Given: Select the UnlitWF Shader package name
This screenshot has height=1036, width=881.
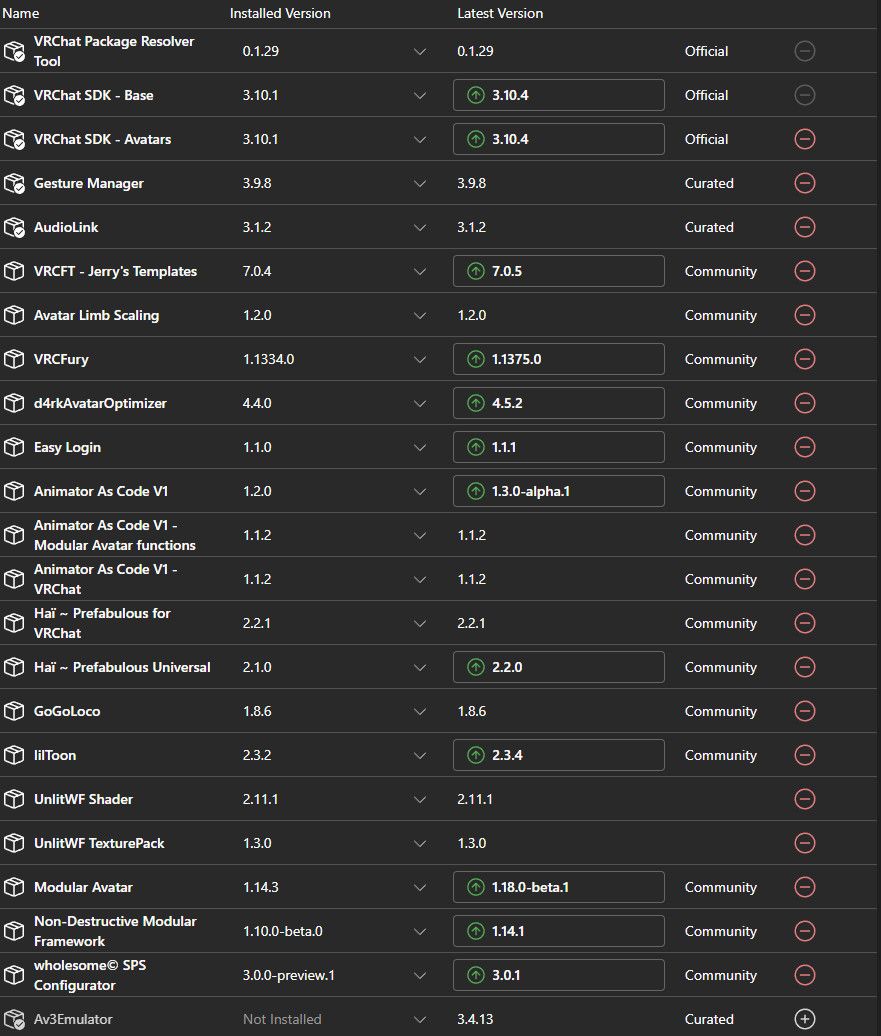Looking at the screenshot, I should (x=83, y=799).
